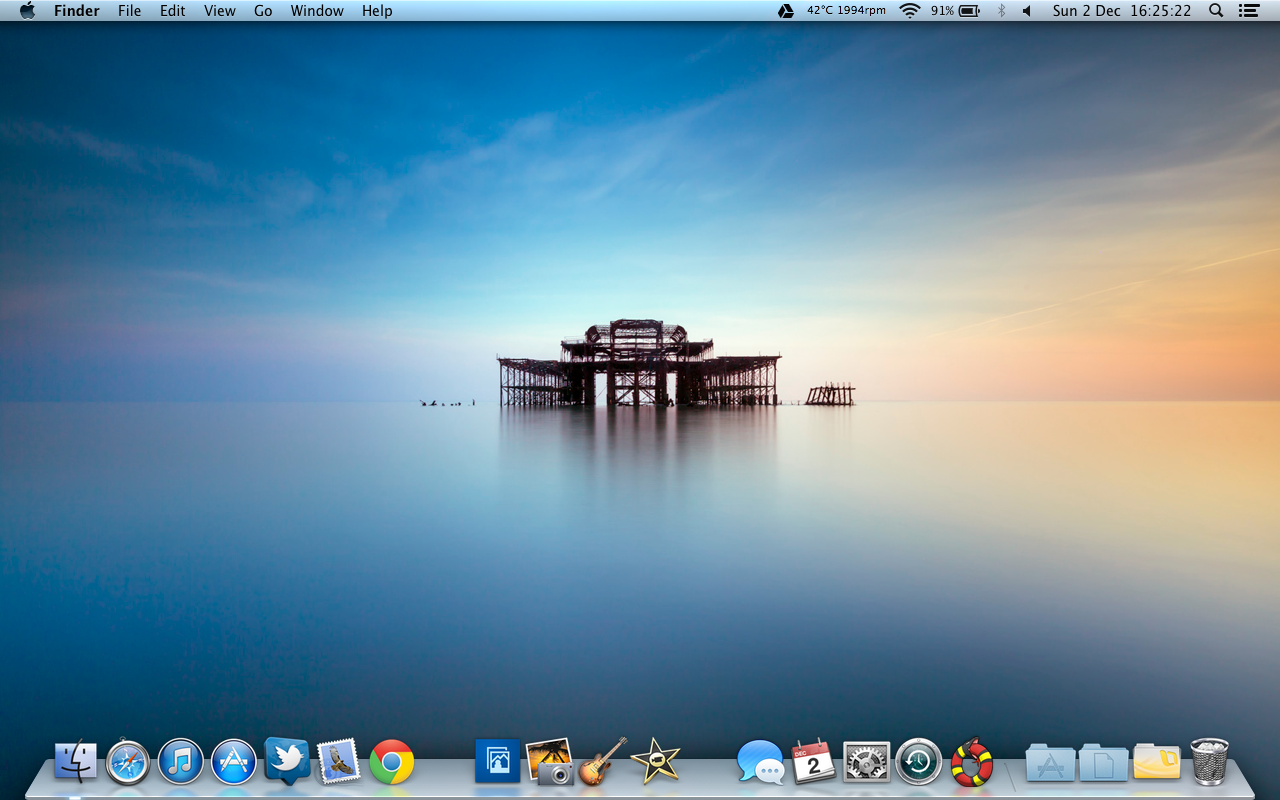Open the App Store dock icon
This screenshot has width=1280, height=800.
click(x=234, y=762)
